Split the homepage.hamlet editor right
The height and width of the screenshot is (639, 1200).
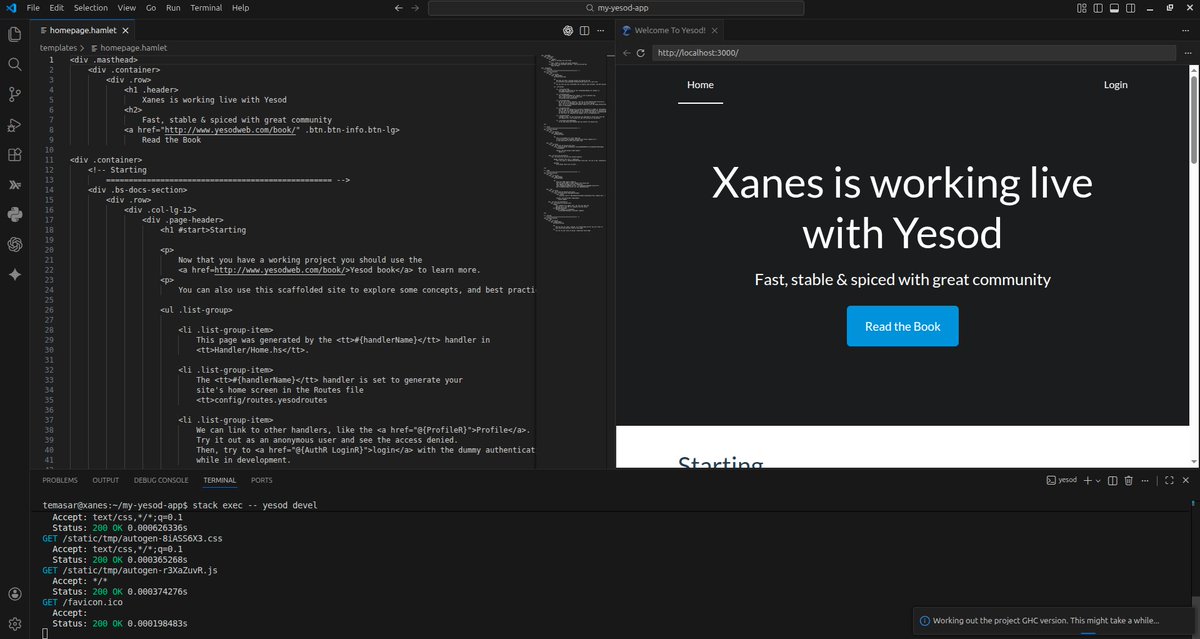click(583, 31)
